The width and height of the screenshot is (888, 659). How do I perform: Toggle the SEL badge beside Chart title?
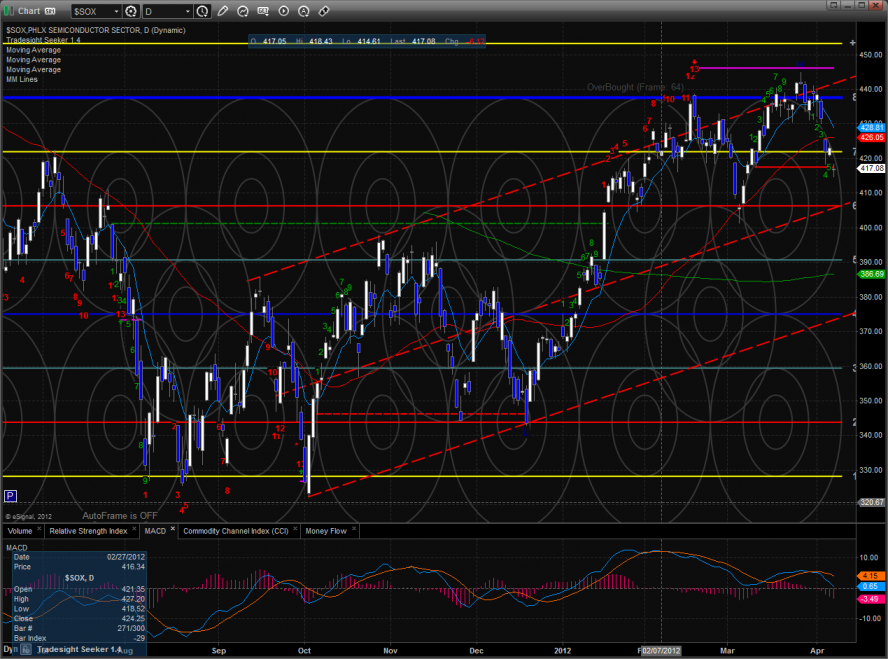(49, 12)
